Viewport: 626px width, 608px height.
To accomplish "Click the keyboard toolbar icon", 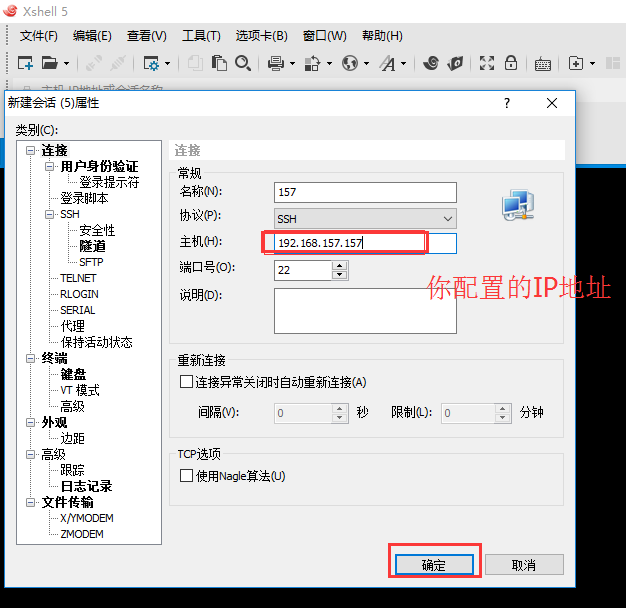I will click(x=543, y=63).
